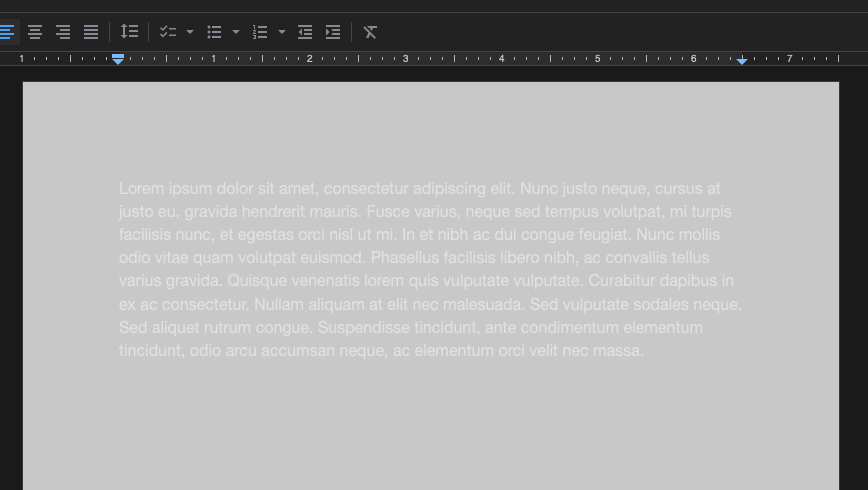Insert a checklist
Image resolution: width=868 pixels, height=490 pixels.
tap(168, 32)
